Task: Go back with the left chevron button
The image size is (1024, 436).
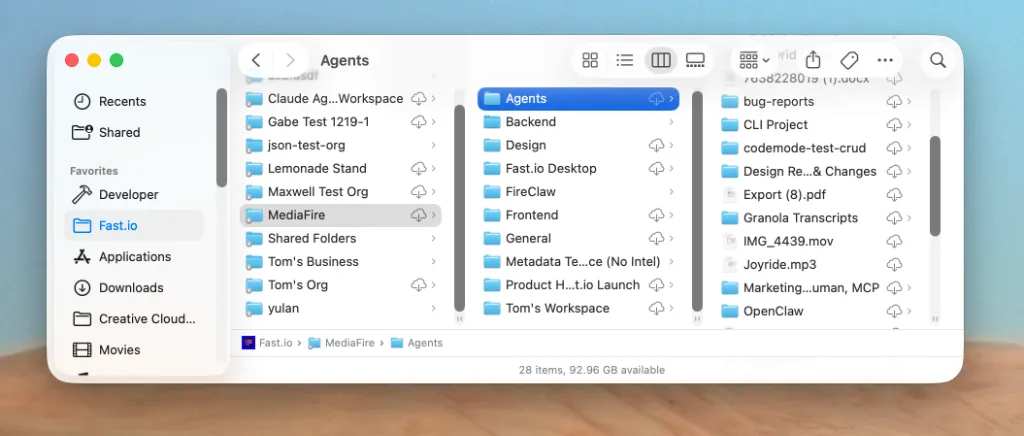Action: (256, 60)
